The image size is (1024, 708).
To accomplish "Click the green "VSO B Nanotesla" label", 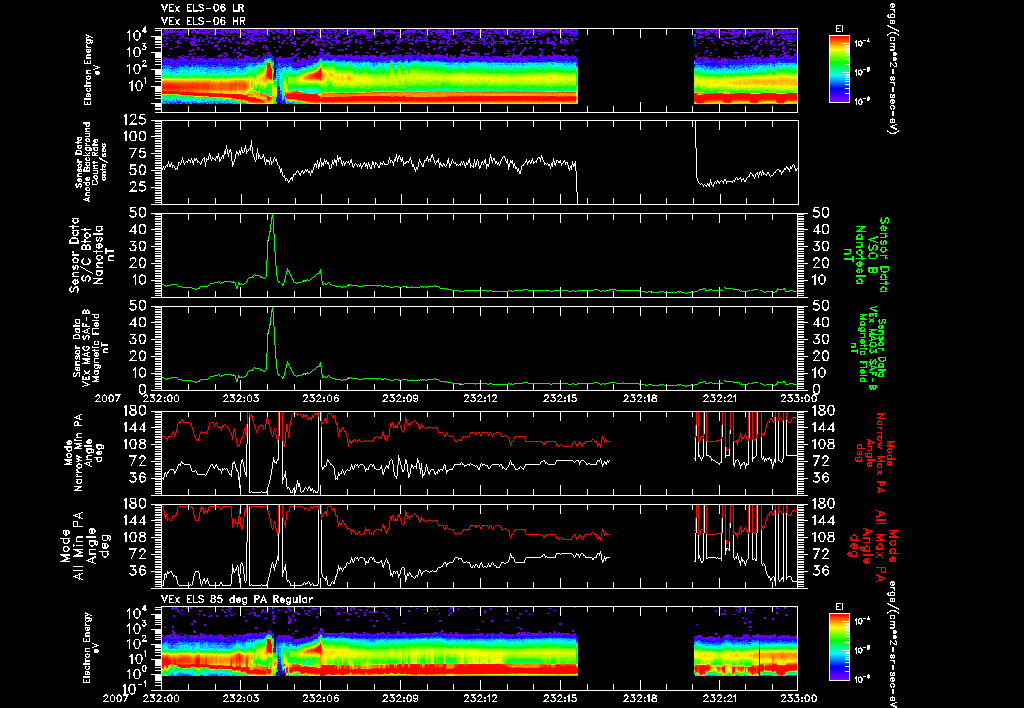I will tap(866, 255).
